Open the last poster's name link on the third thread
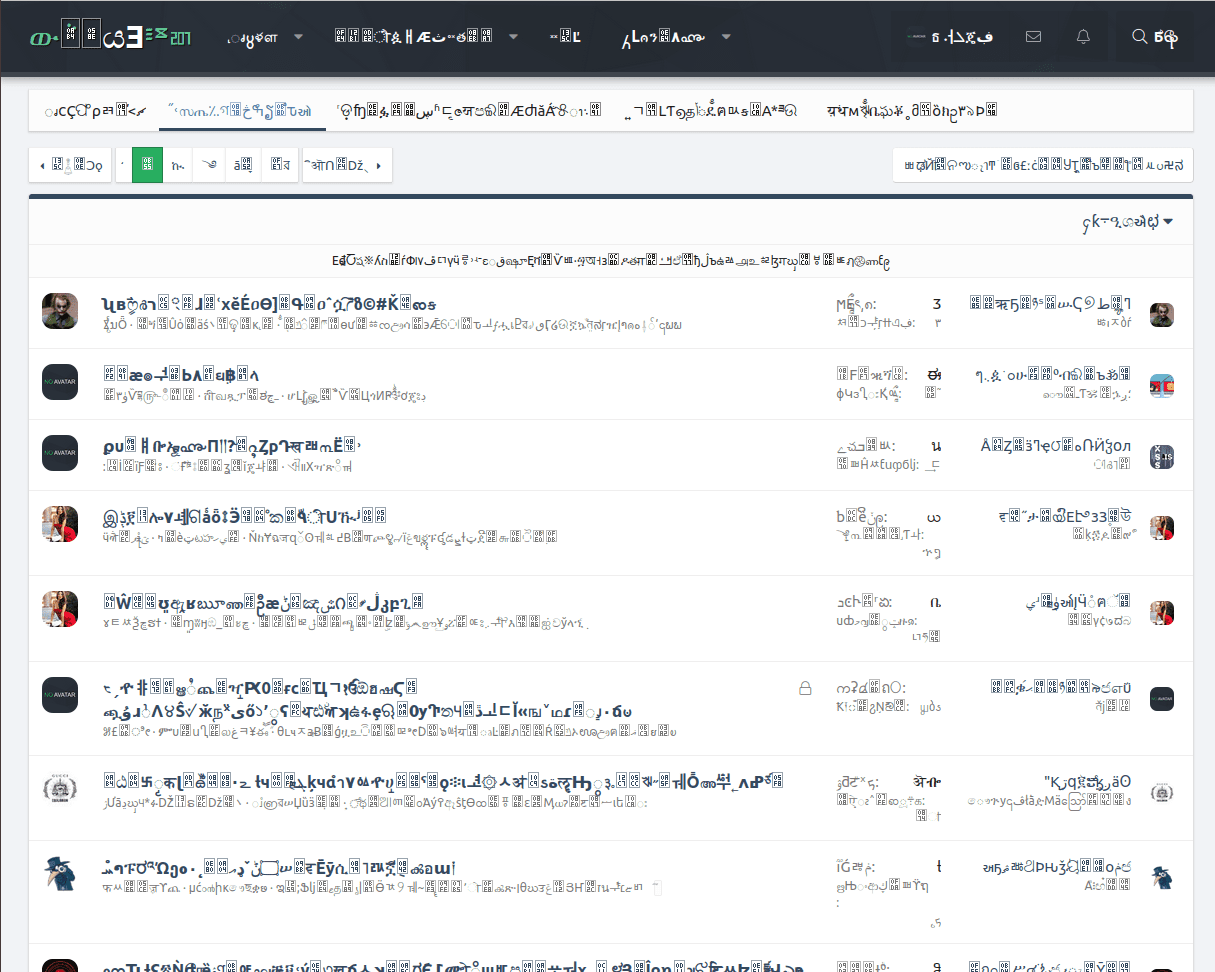 click(x=1057, y=446)
